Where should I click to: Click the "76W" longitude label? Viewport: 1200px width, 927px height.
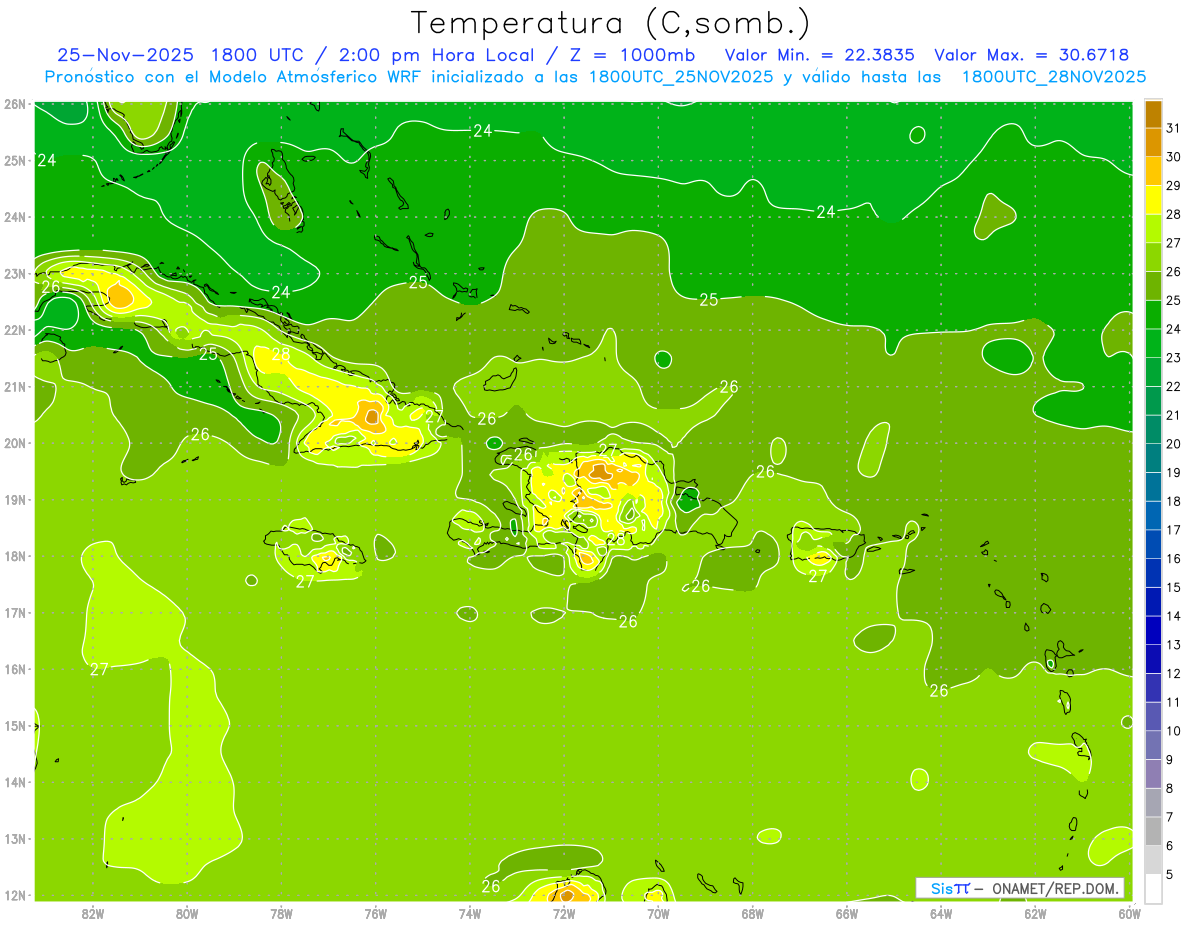pos(375,912)
